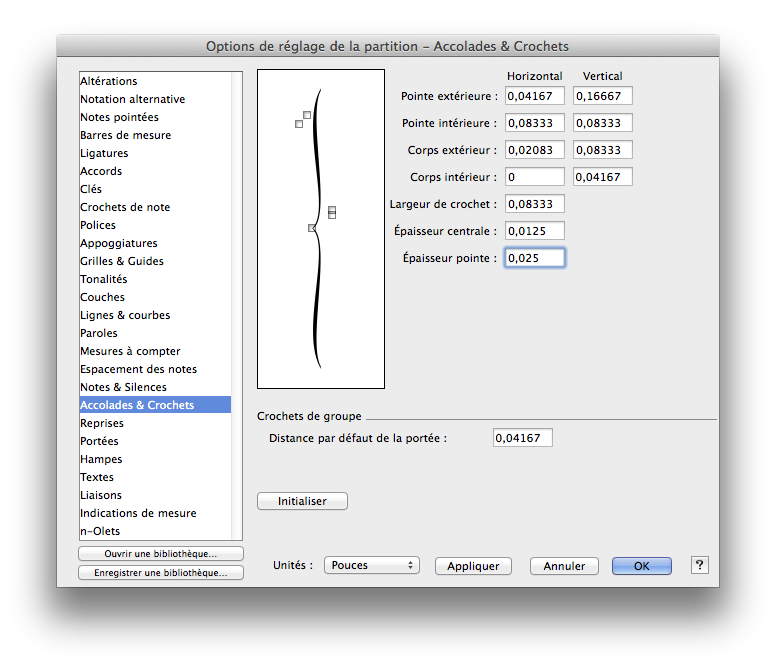Viewport: 776px width, 666px height.
Task: Click the Pointe extérieure horizontal field
Action: coord(534,96)
